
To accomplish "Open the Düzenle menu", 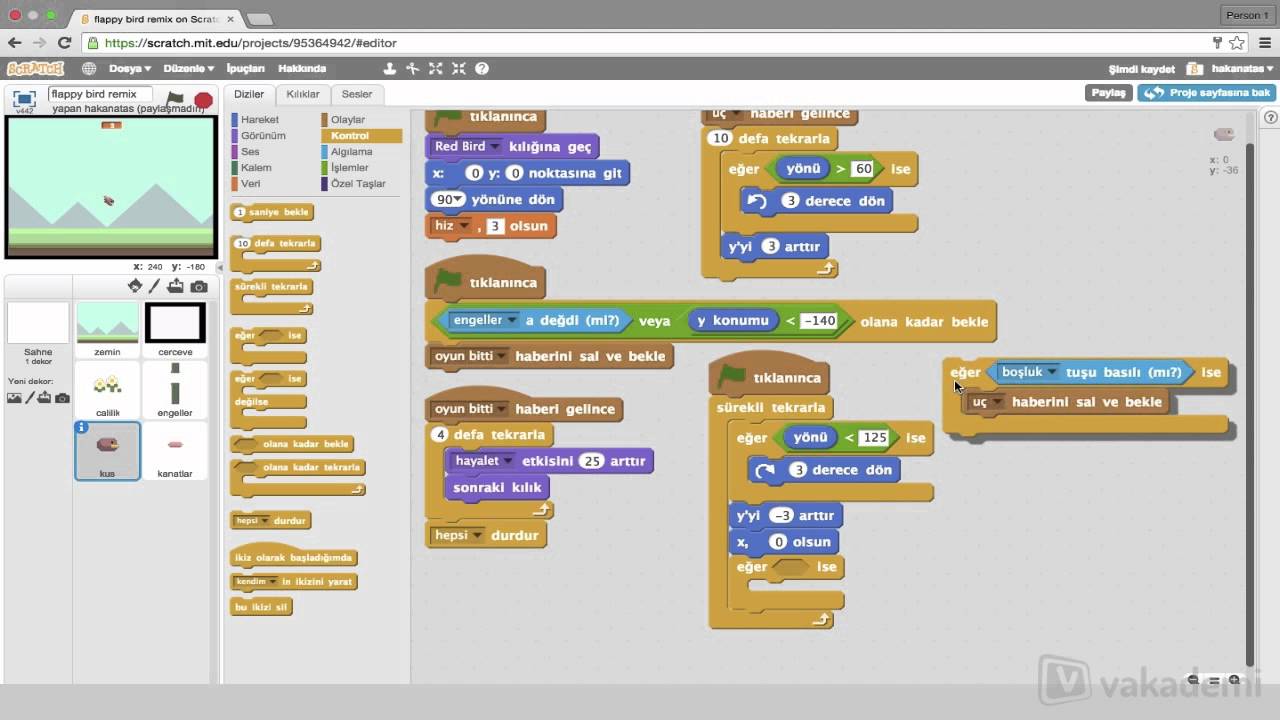I will coord(188,69).
